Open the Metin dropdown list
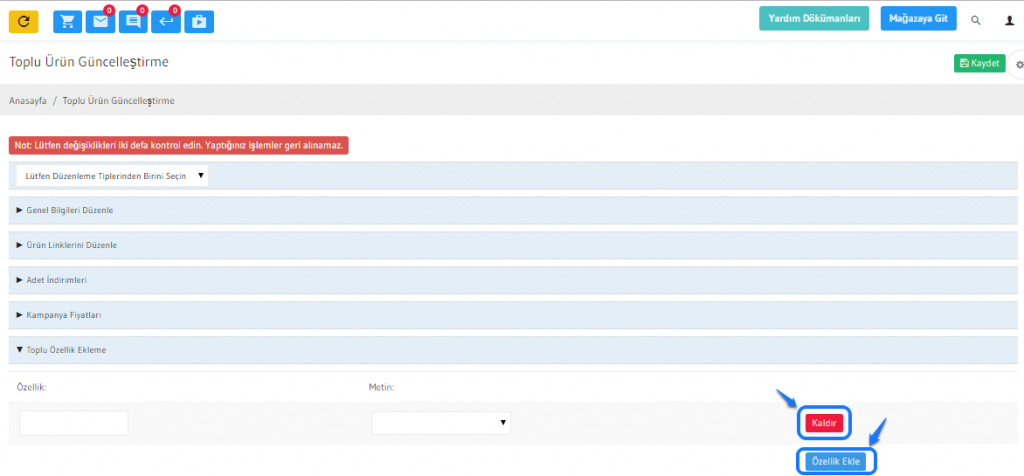 [x=441, y=423]
